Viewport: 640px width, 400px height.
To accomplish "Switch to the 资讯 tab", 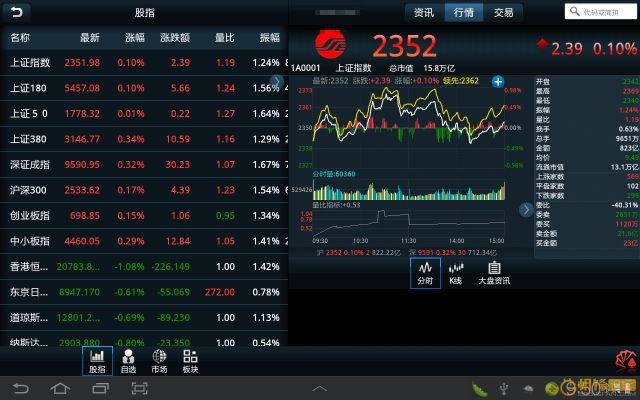I will pos(424,12).
